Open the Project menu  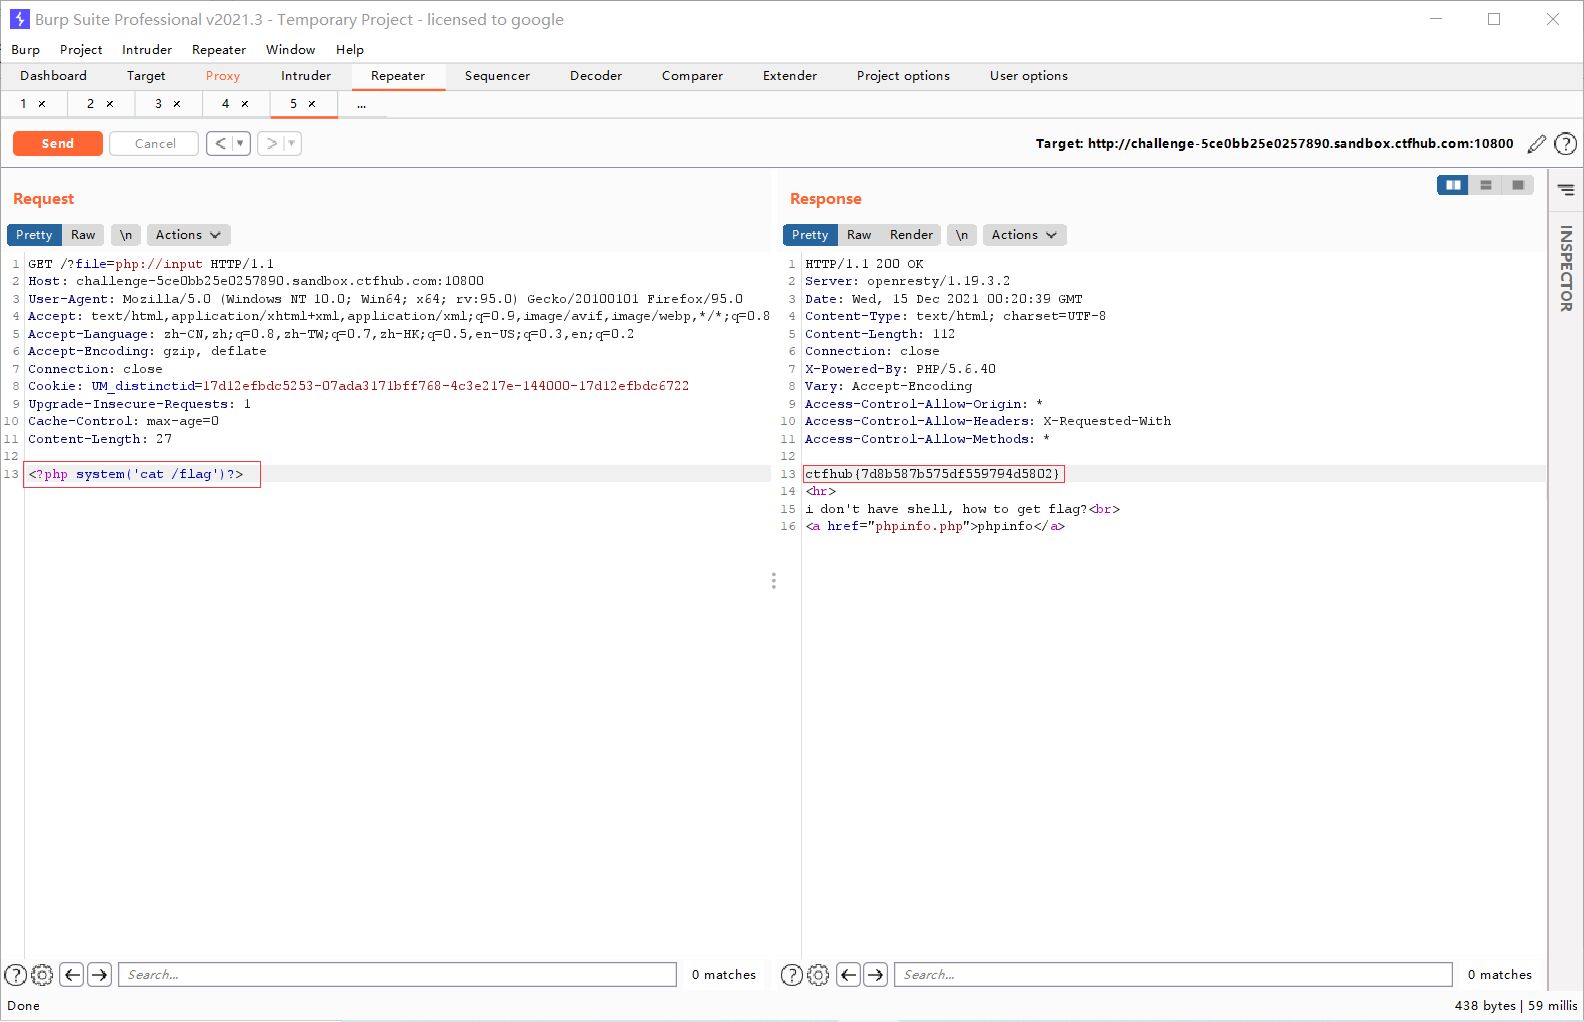point(81,50)
